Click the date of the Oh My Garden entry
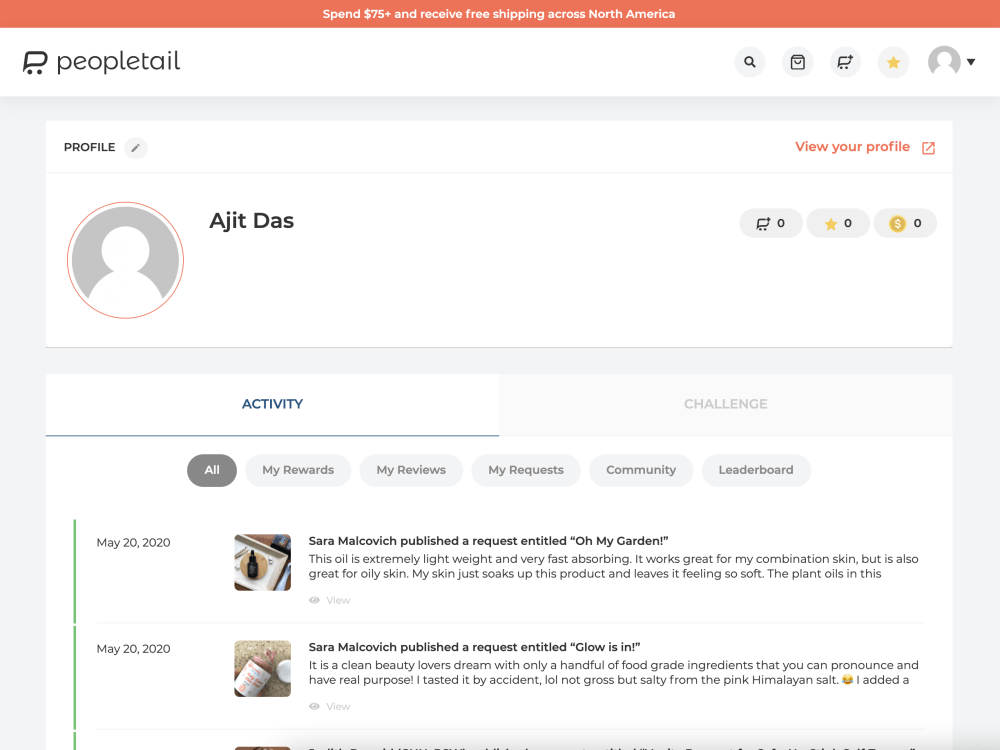The image size is (1000, 750). click(133, 543)
